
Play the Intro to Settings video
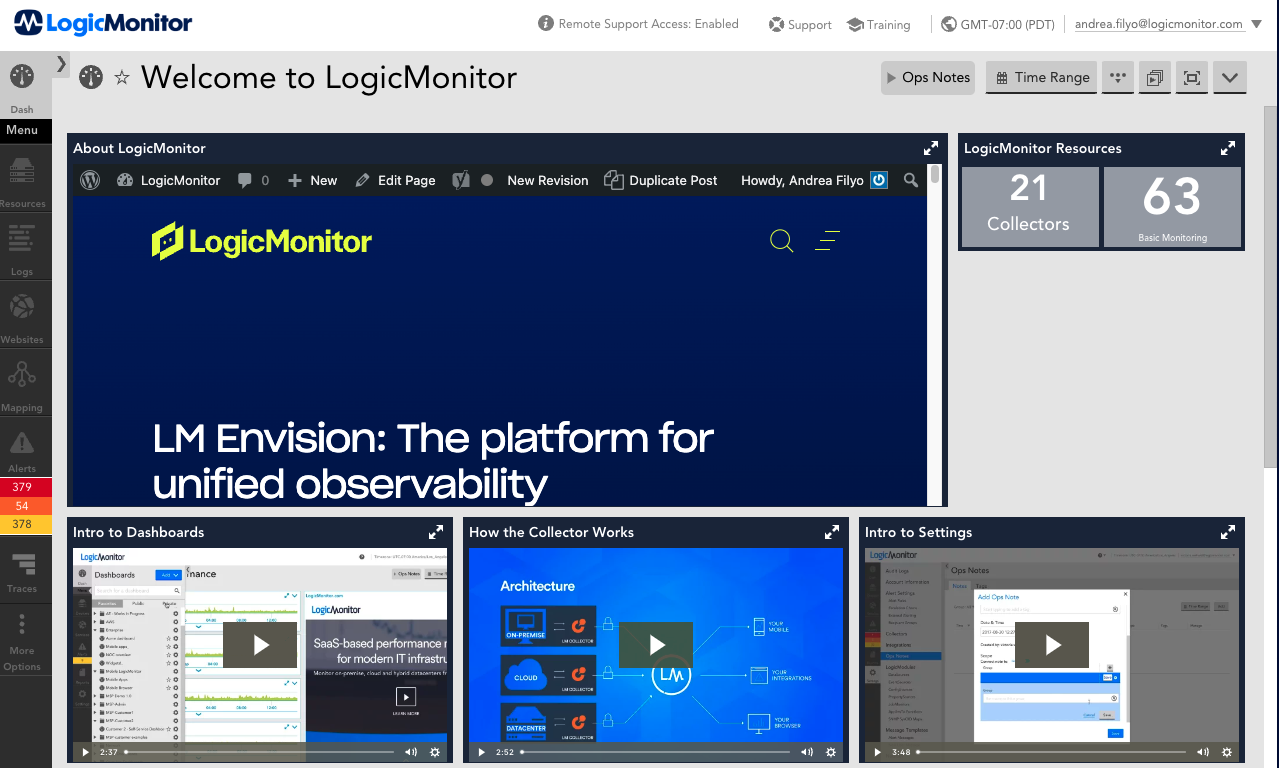click(x=1052, y=645)
